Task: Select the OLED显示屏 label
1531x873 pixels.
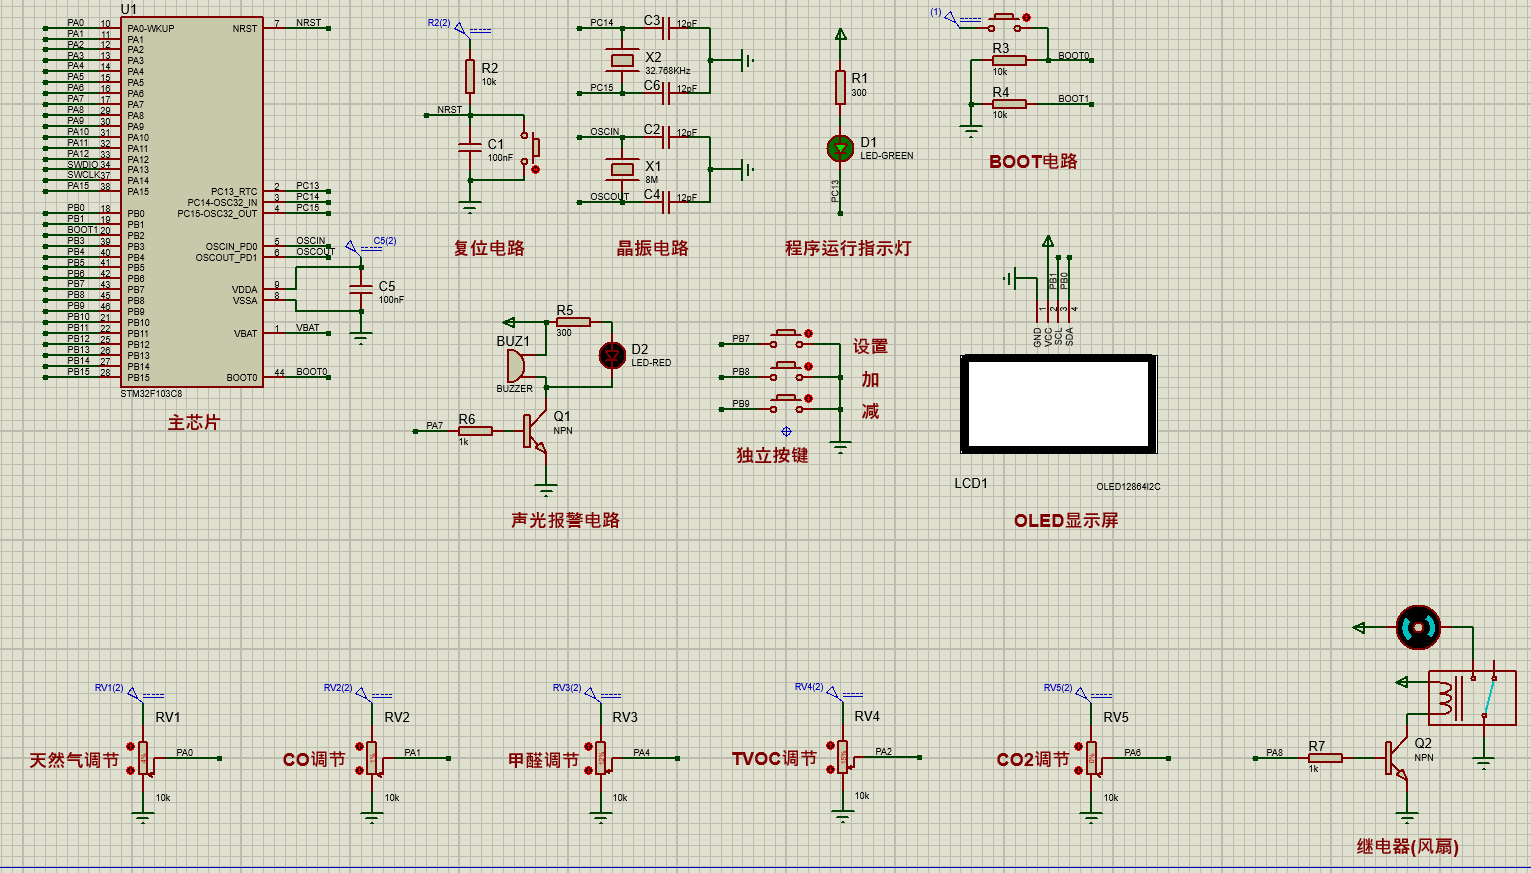Action: [x=1066, y=520]
